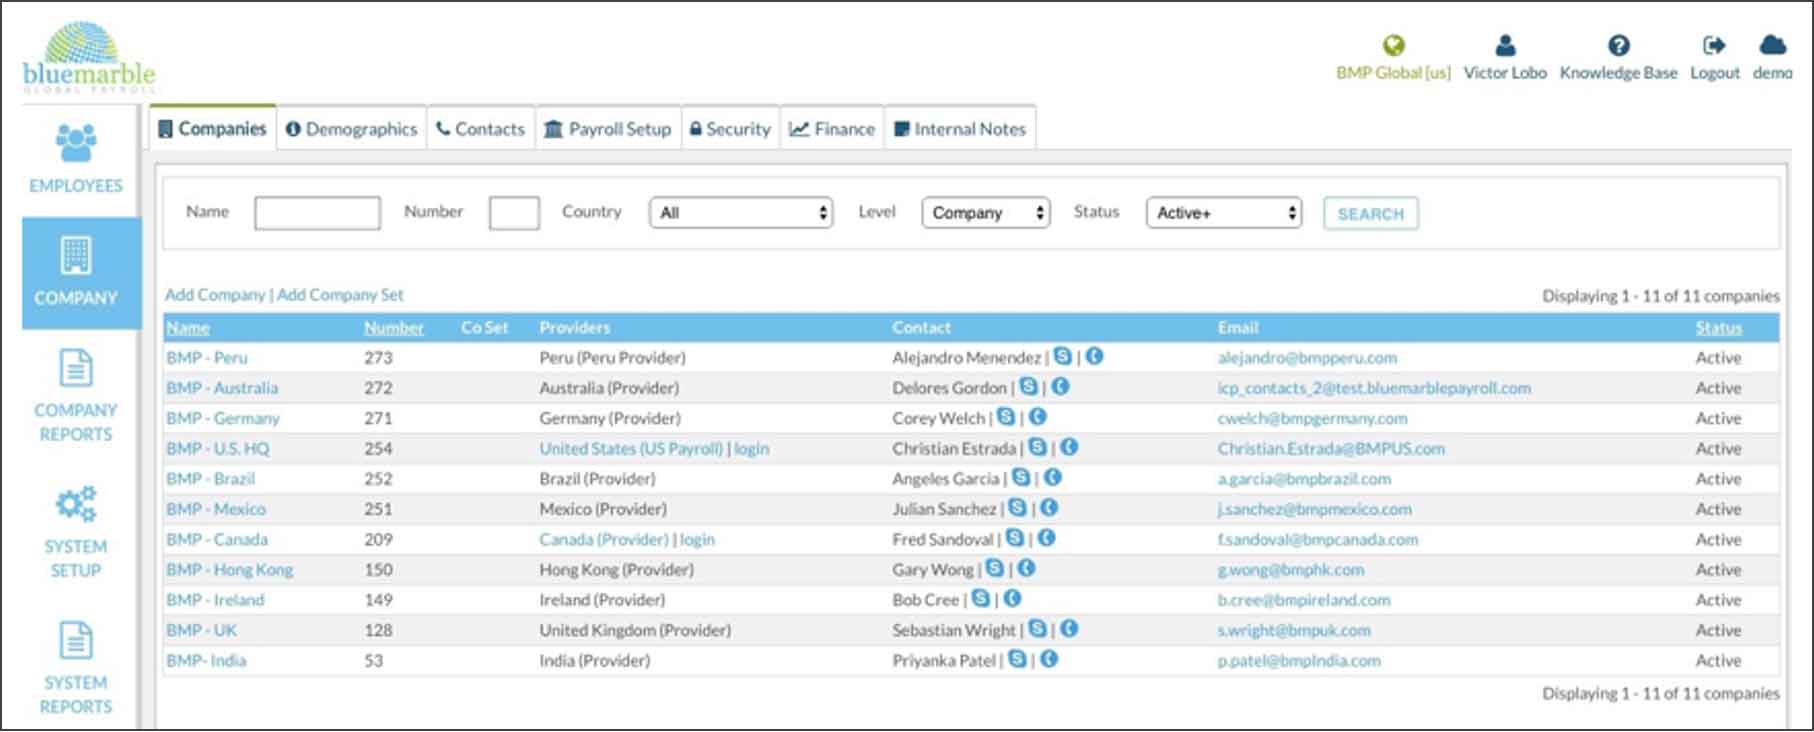
Task: Open the Company Reports sidebar icon
Action: [76, 369]
